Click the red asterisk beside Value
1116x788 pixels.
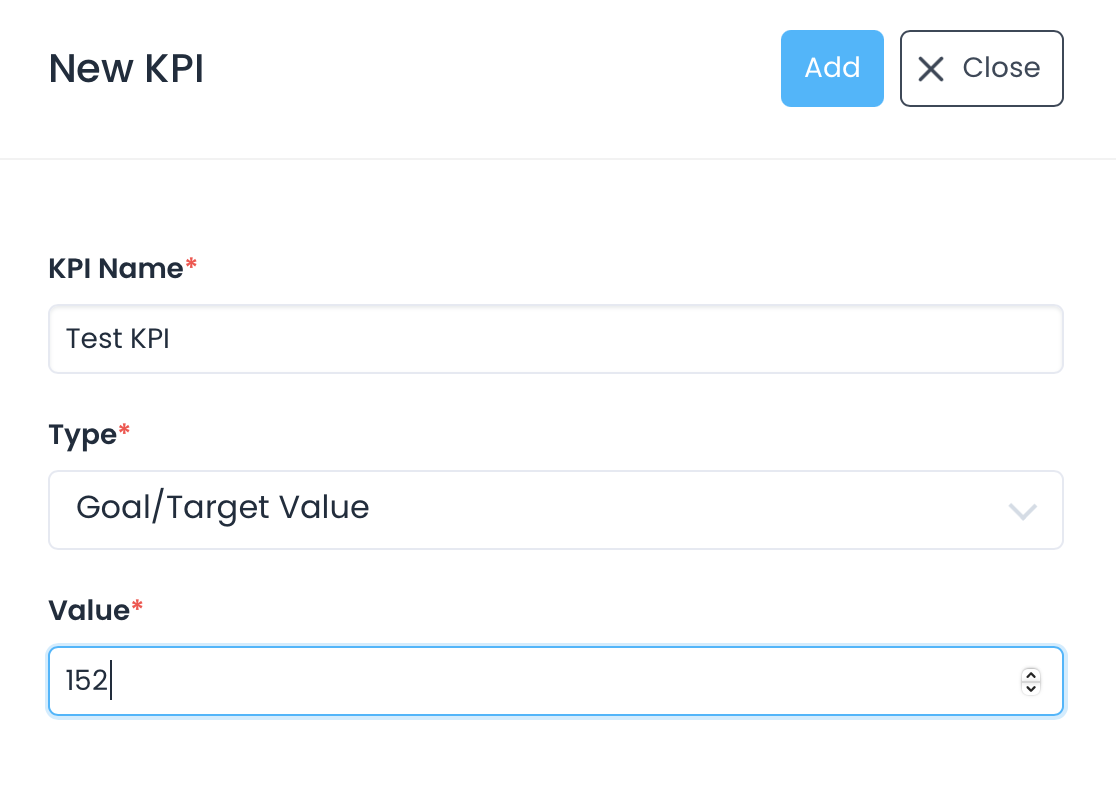pos(137,607)
